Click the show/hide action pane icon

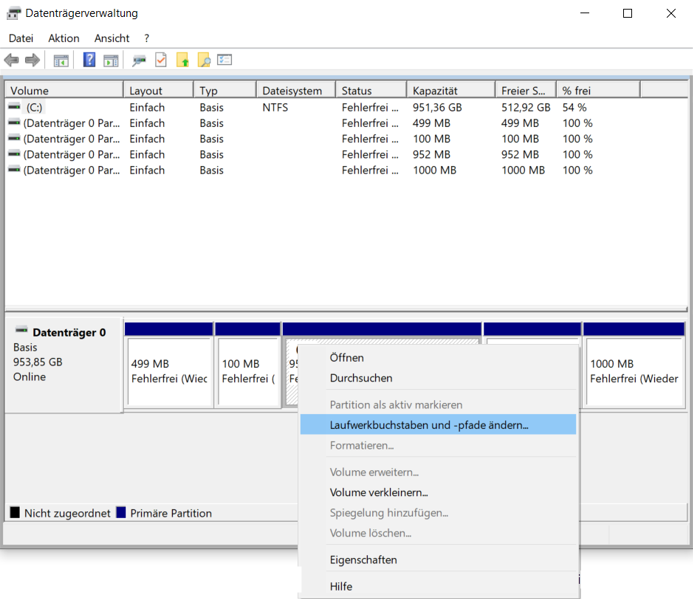tap(110, 60)
